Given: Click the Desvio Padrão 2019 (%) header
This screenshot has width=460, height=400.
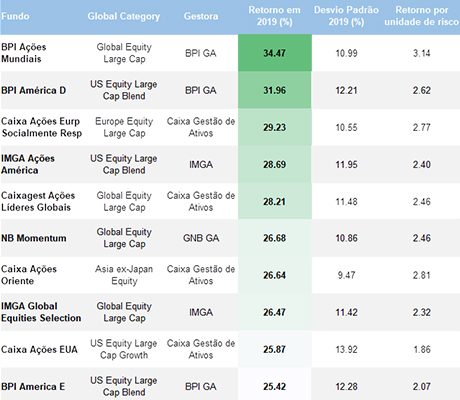Looking at the screenshot, I should pyautogui.click(x=346, y=16).
